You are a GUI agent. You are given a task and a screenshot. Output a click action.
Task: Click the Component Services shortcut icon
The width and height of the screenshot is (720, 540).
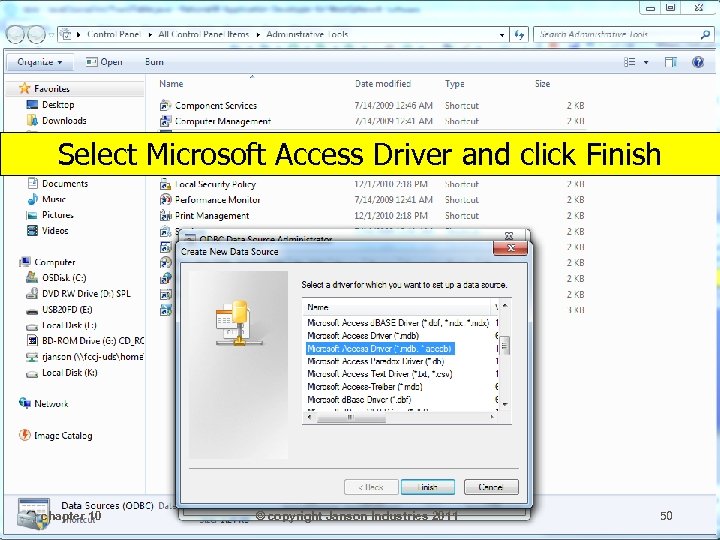(x=165, y=106)
